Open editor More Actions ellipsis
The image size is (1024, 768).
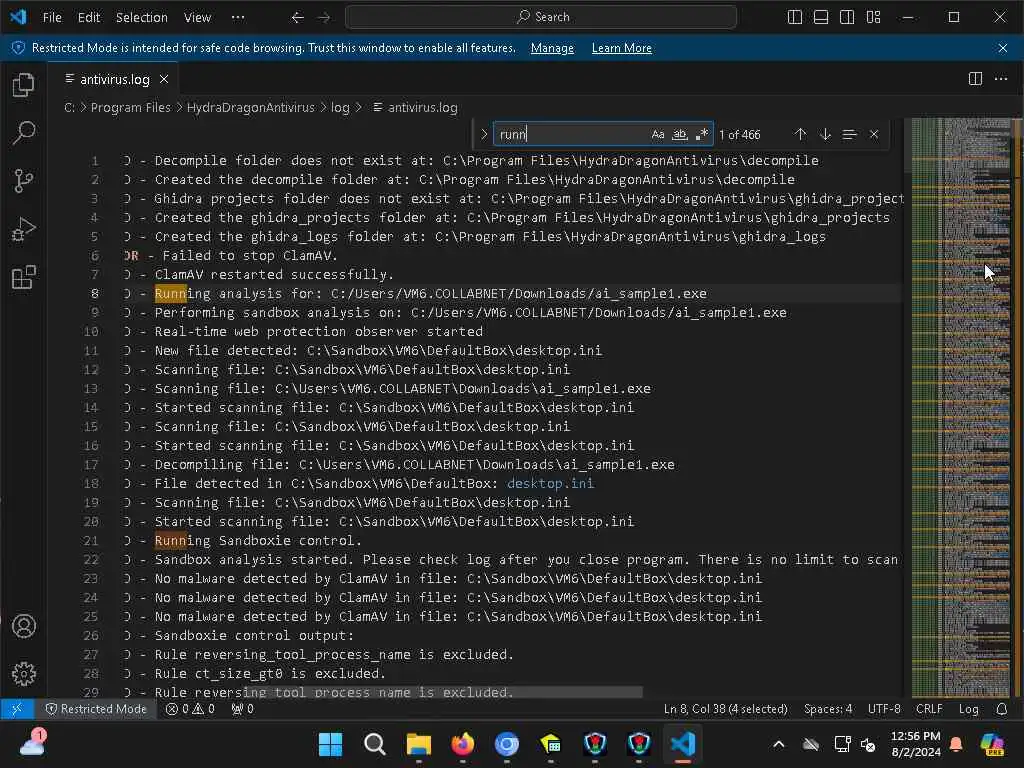[1001, 79]
